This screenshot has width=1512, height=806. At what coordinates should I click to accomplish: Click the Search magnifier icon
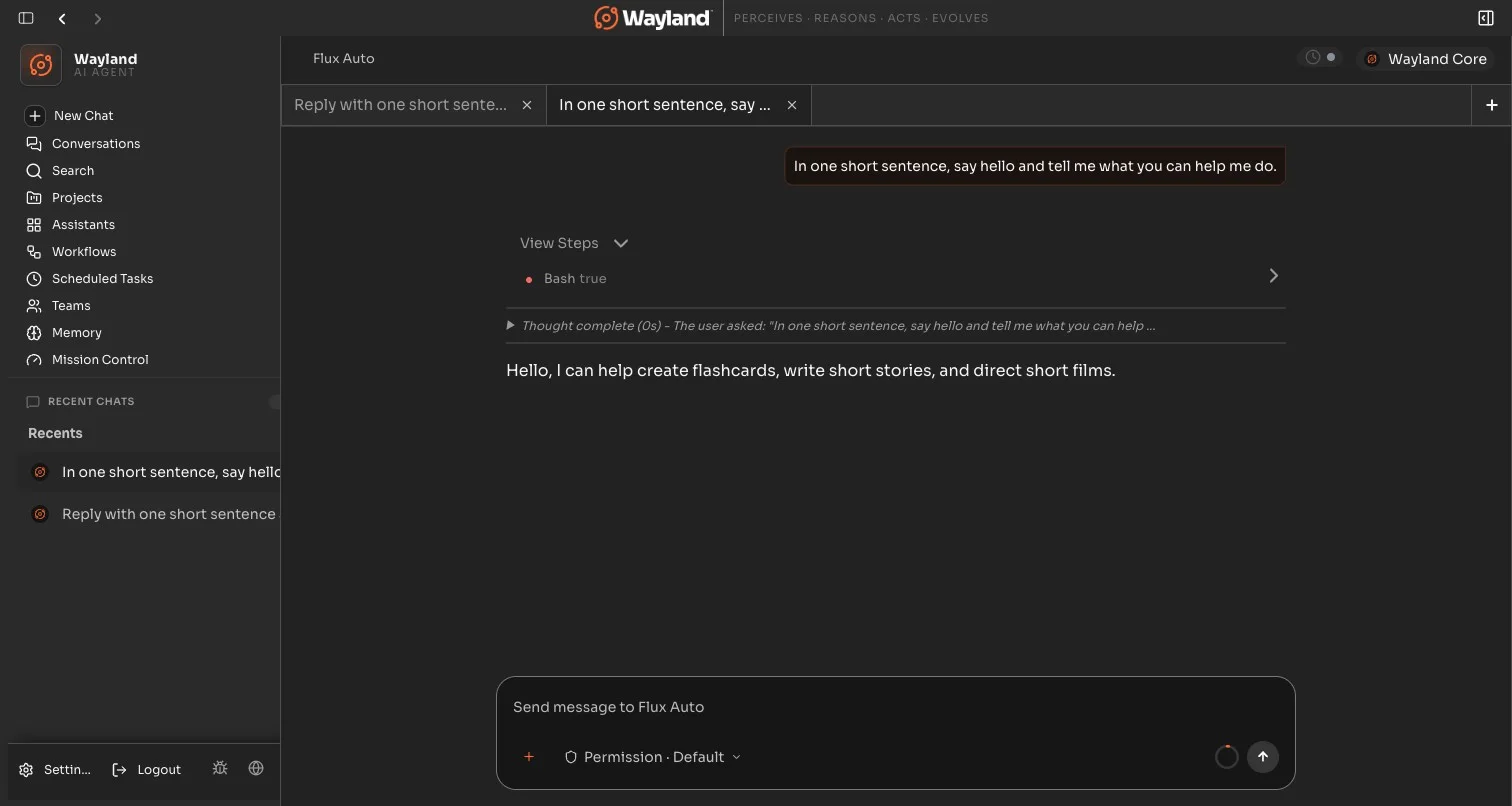coord(34,171)
